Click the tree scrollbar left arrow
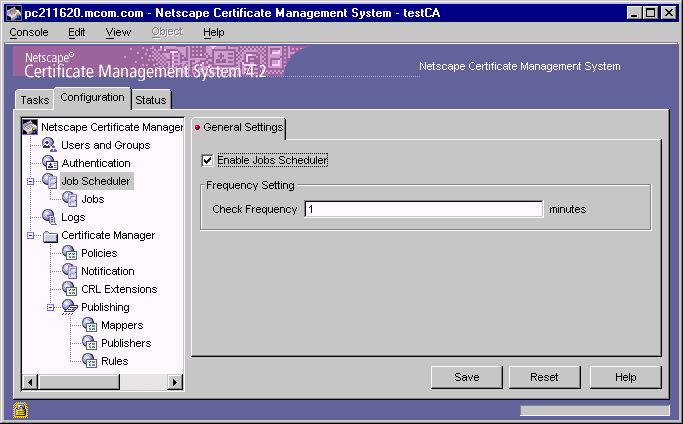The height and width of the screenshot is (424, 683). [30, 383]
